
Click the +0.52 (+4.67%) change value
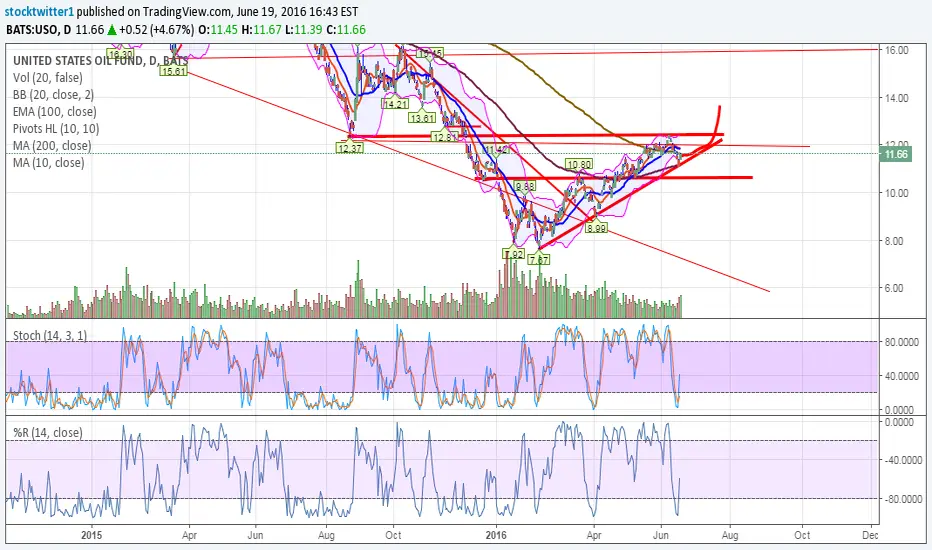156,30
